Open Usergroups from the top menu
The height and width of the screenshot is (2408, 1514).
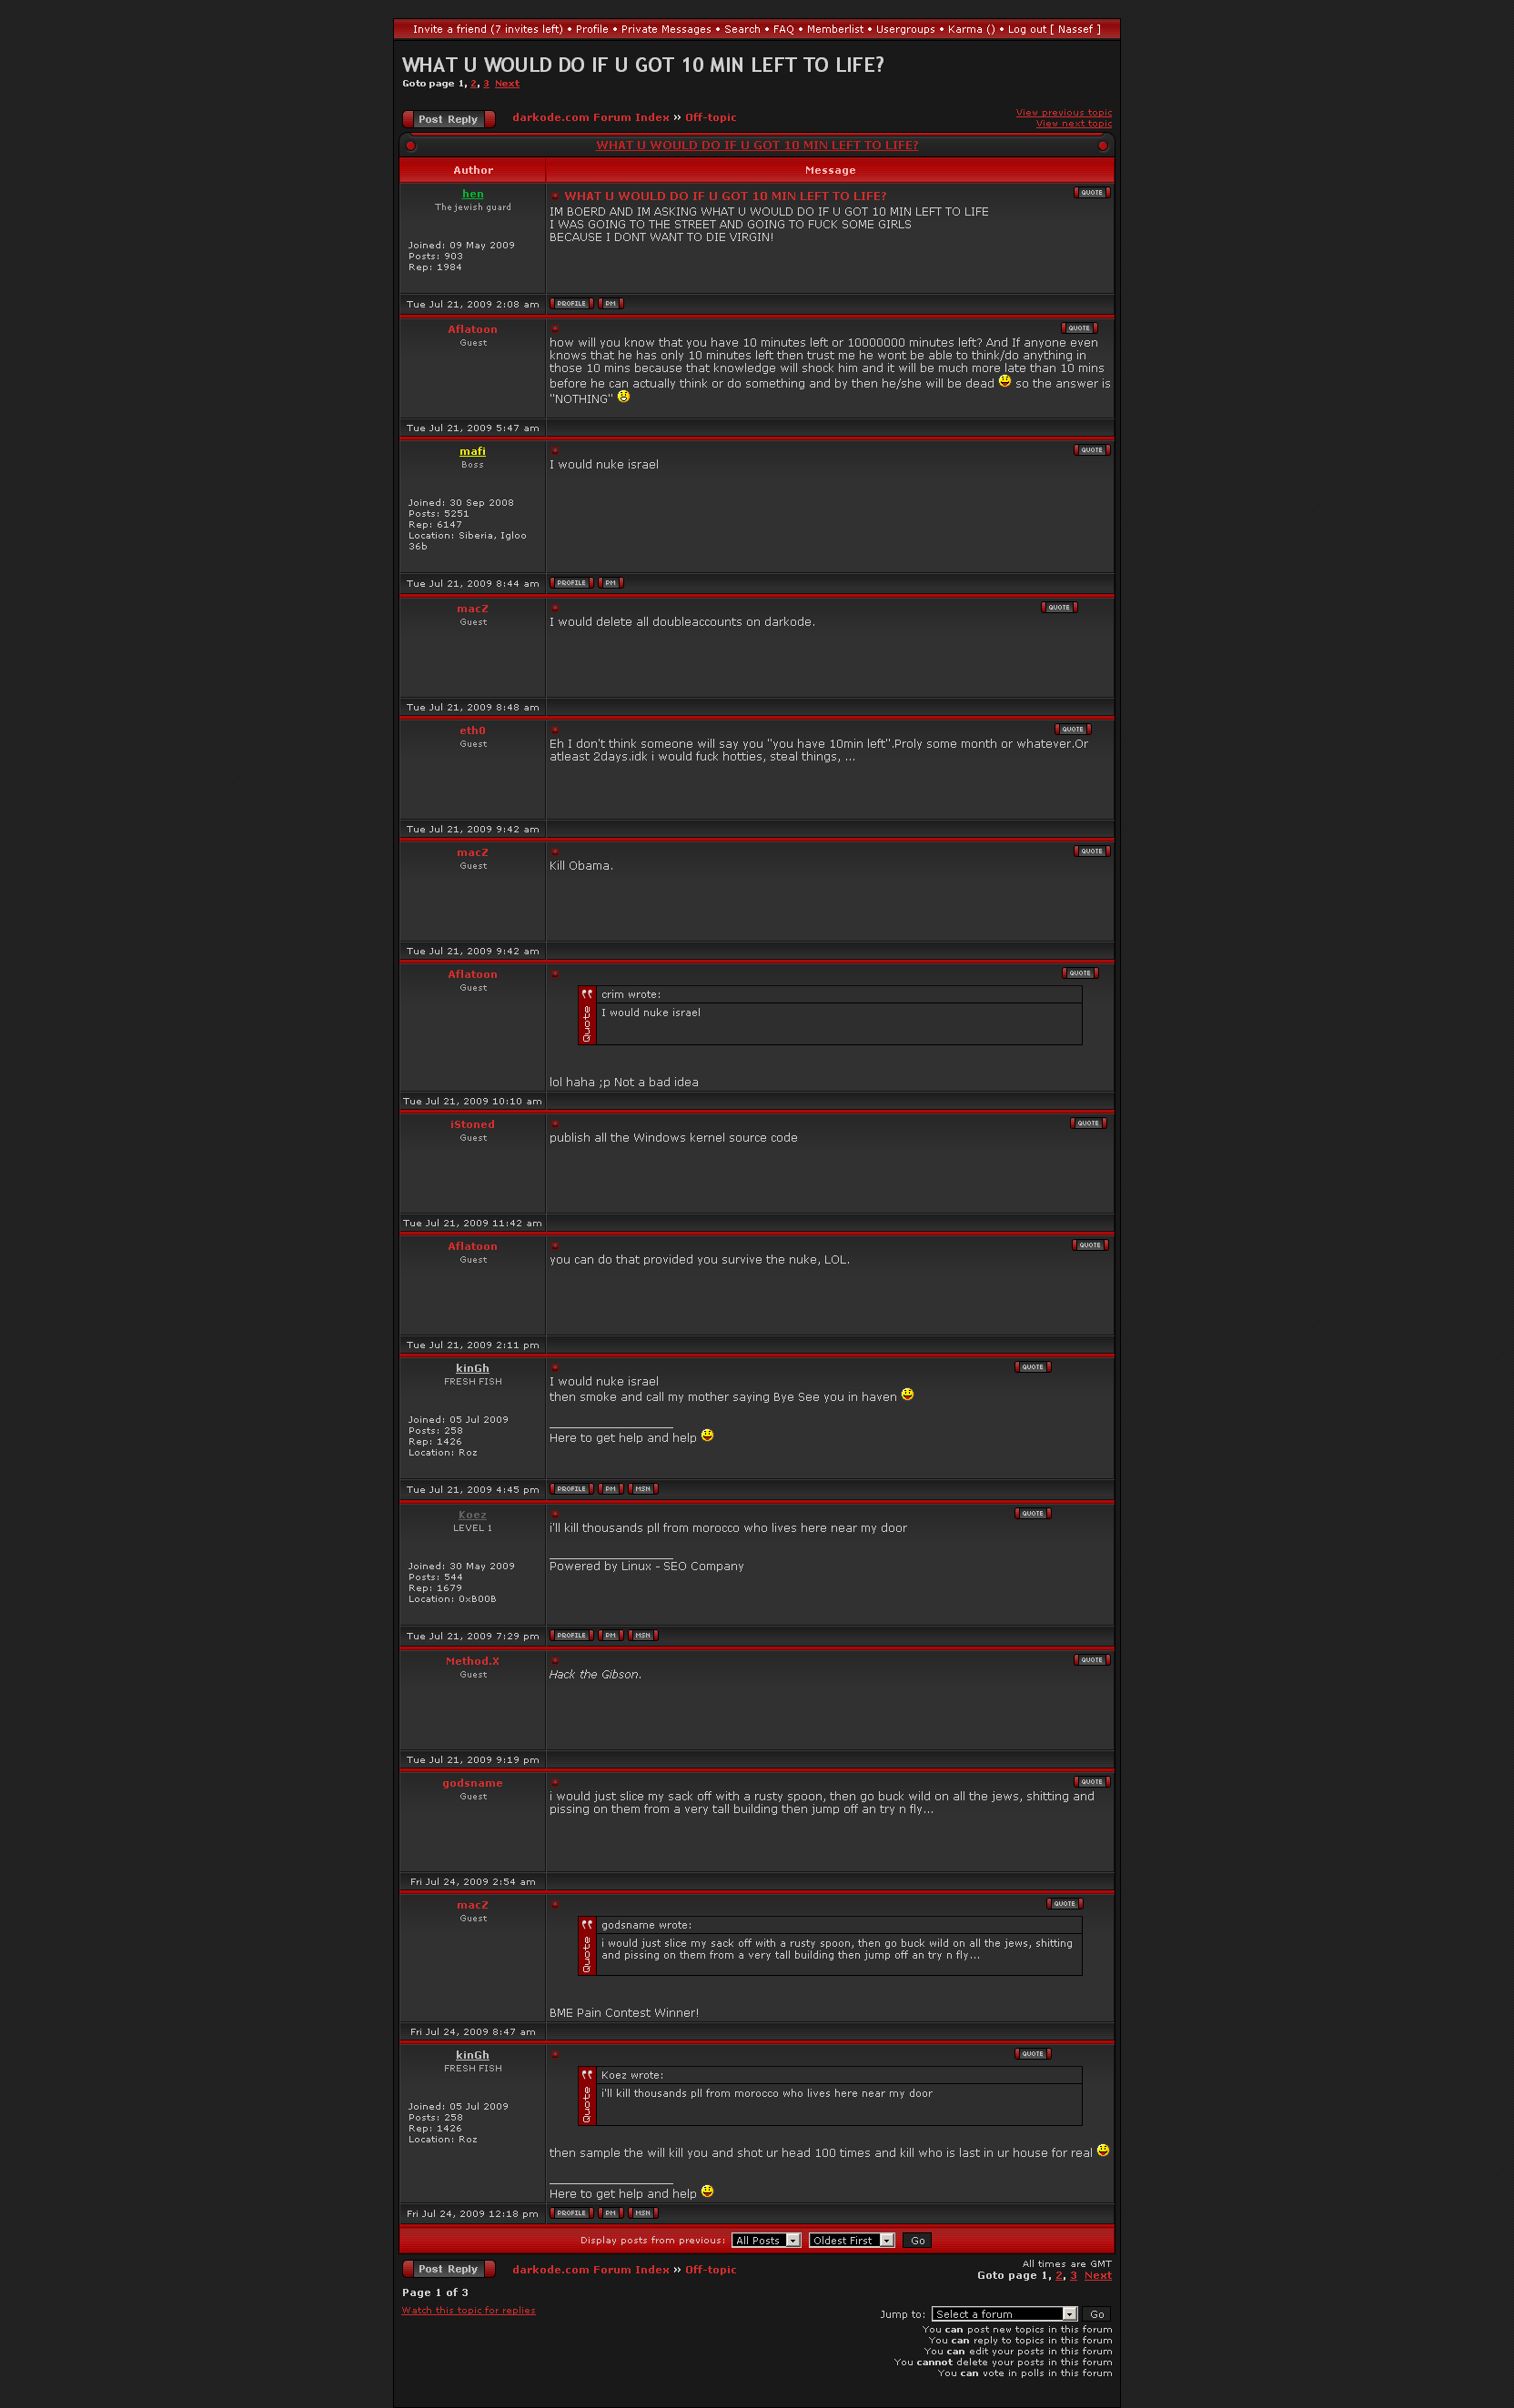pyautogui.click(x=905, y=29)
